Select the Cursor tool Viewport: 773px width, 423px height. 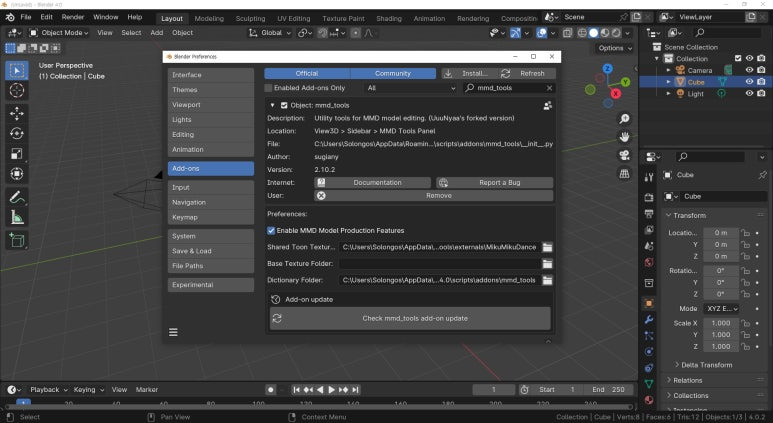(17, 91)
